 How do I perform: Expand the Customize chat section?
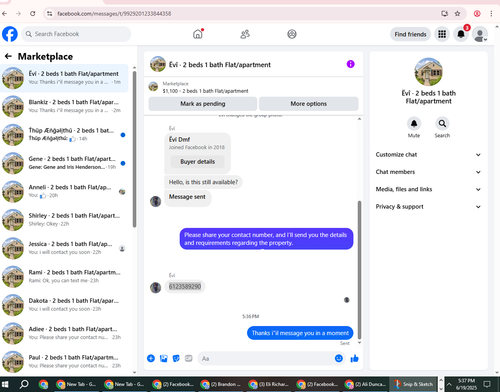tap(428, 155)
